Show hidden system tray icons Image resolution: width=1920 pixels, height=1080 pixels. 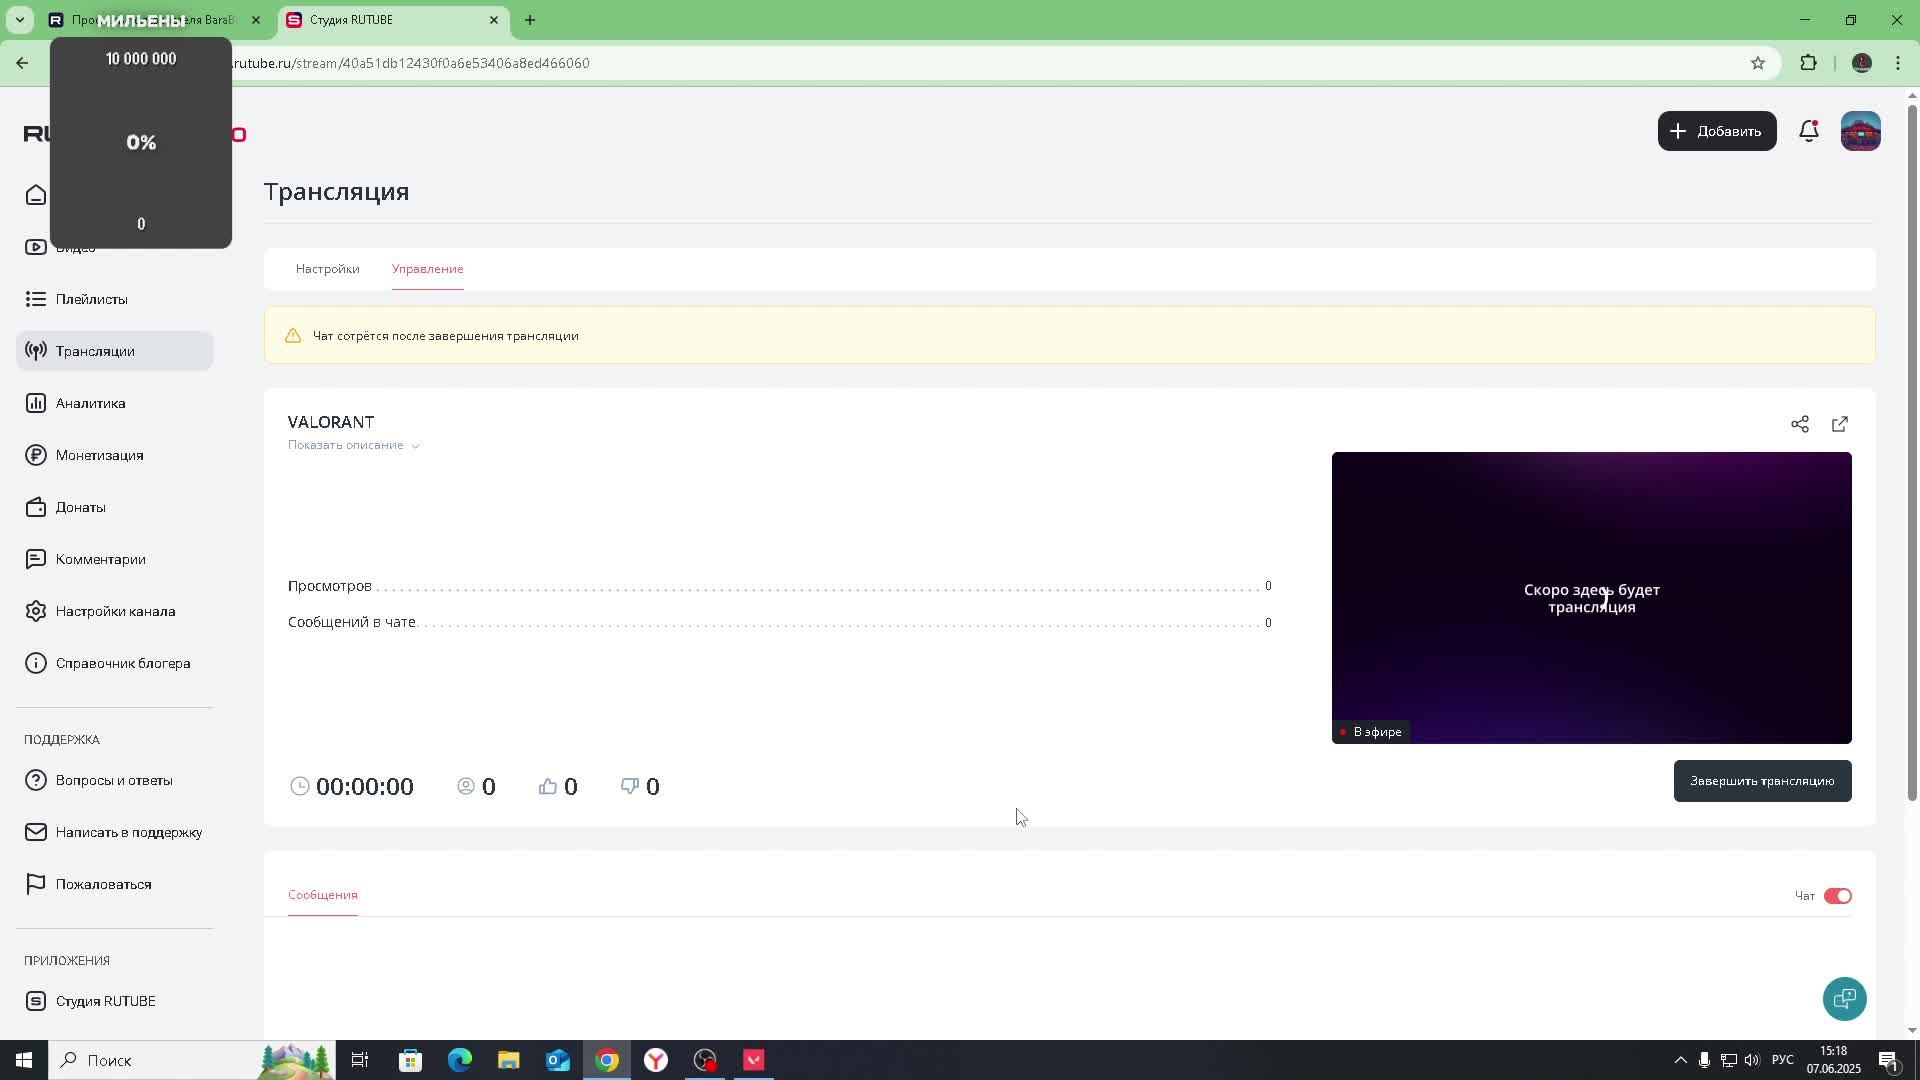pos(1680,1060)
